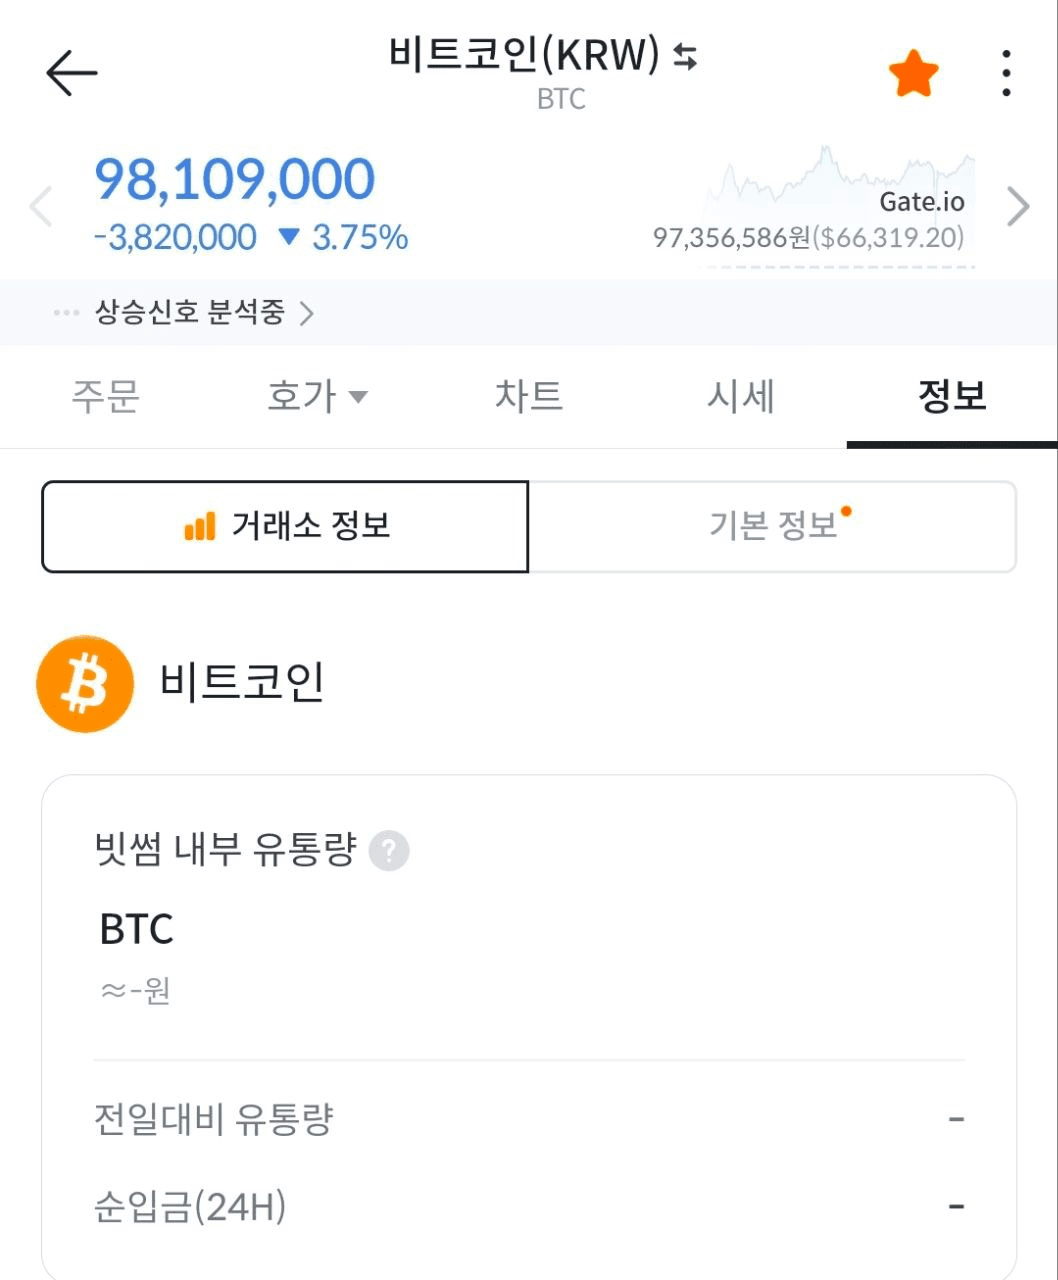Select the 거래소 정보 segment
The height and width of the screenshot is (1280, 1058).
click(285, 526)
